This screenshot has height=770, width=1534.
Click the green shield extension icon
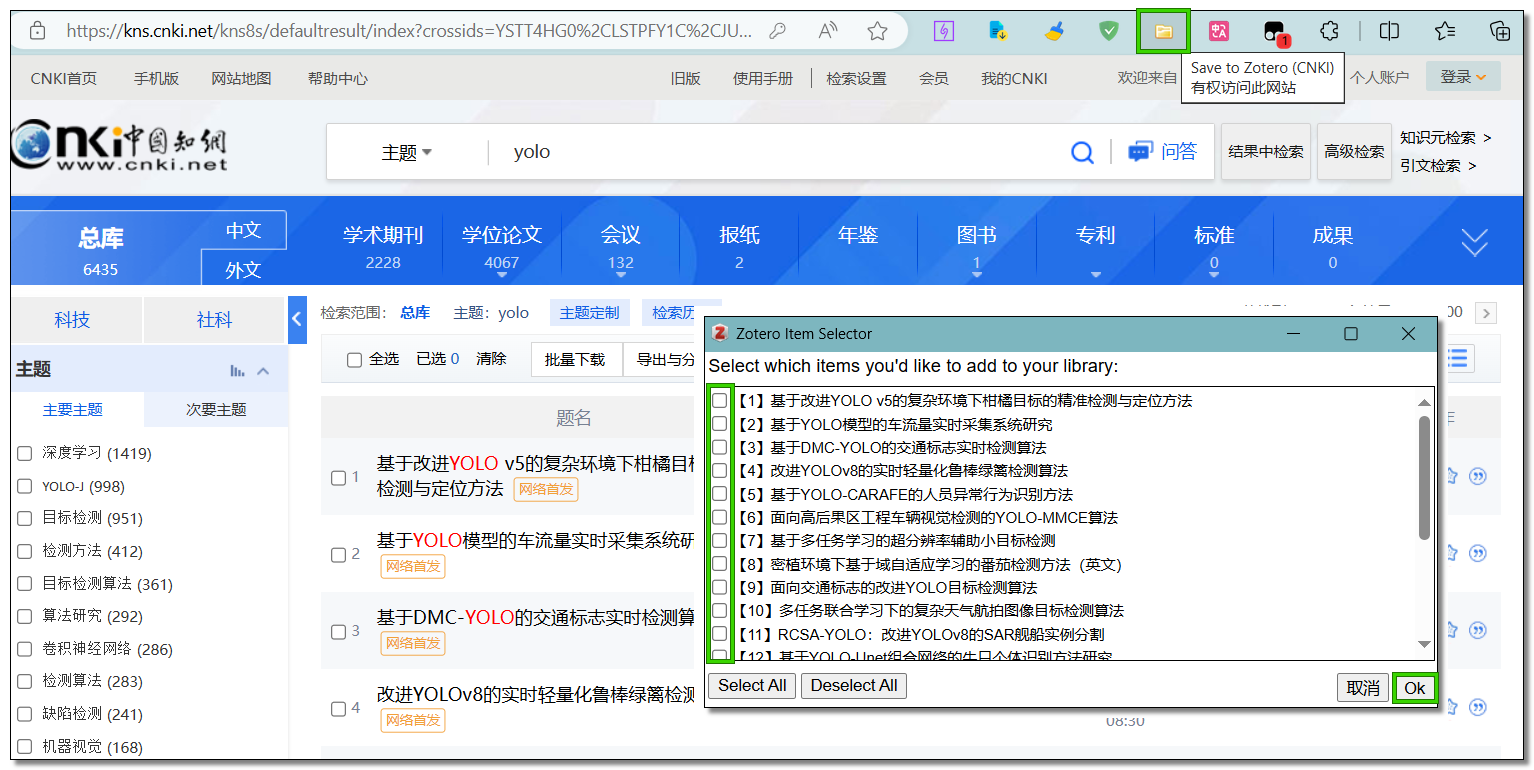[1108, 31]
